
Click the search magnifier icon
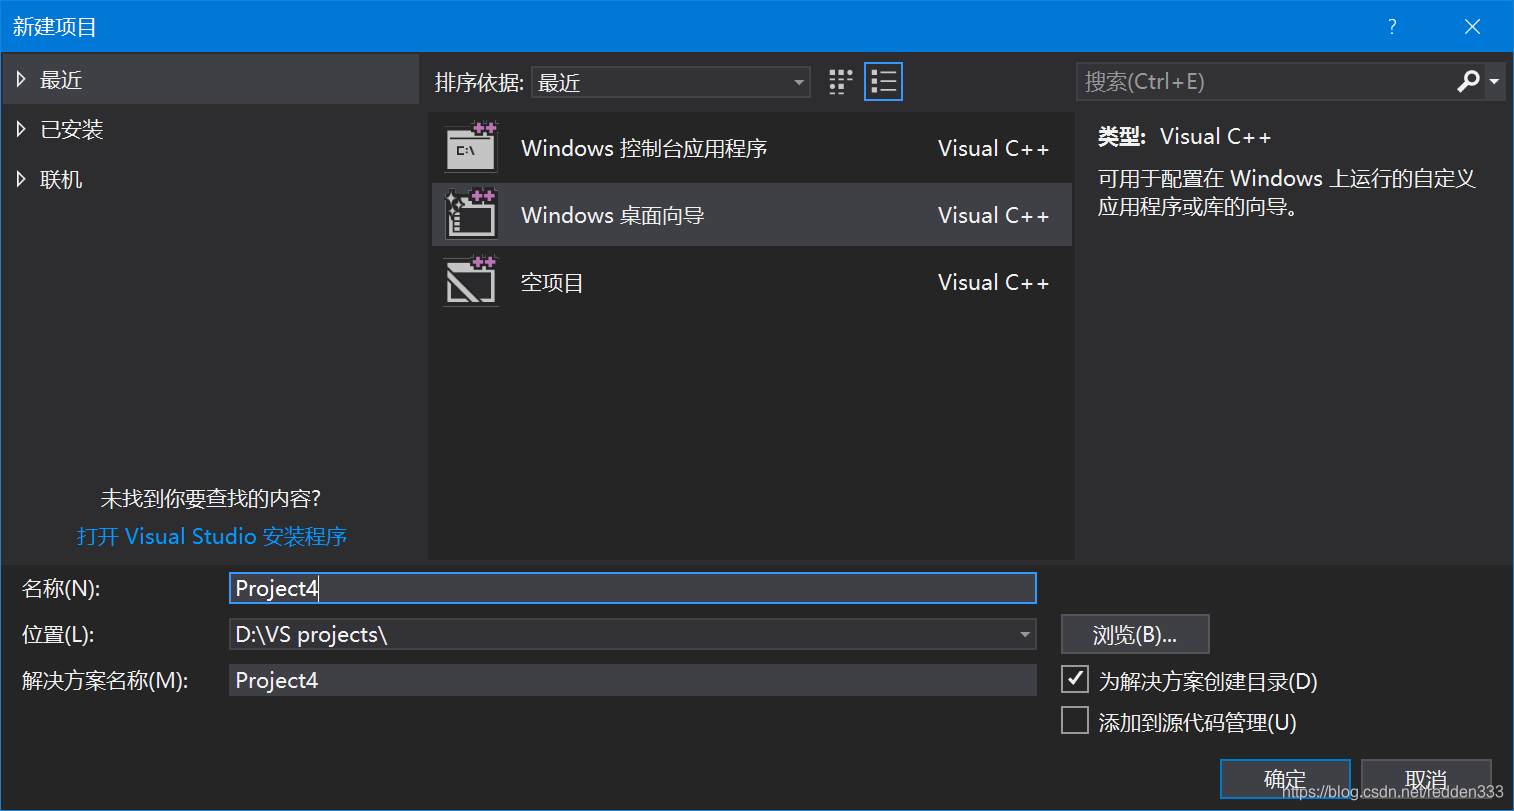pos(1468,81)
